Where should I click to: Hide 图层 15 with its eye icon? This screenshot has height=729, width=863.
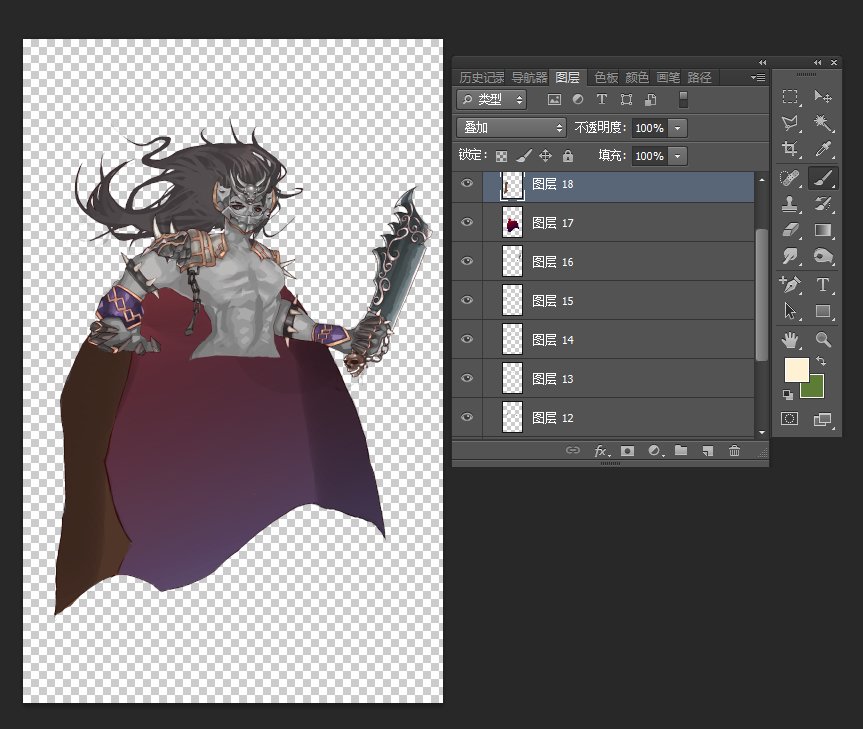(467, 300)
